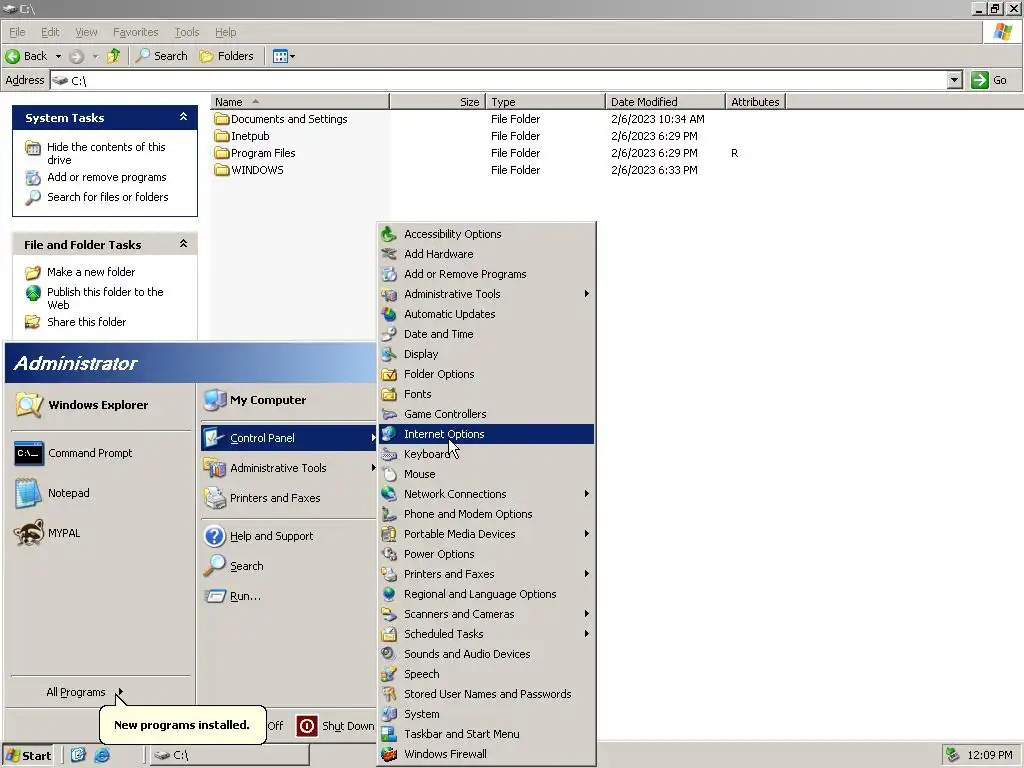Viewport: 1024px width, 768px height.
Task: Open the Edit menu
Action: click(x=50, y=32)
